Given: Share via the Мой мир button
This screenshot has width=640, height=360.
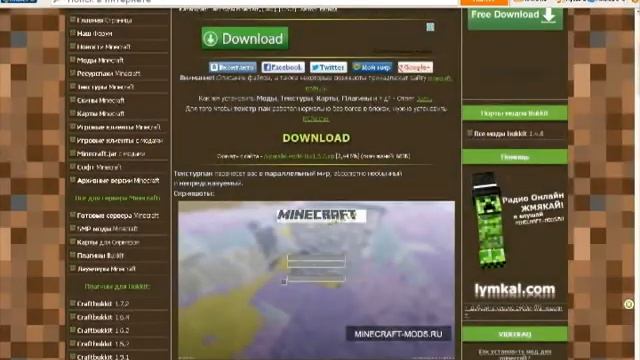Looking at the screenshot, I should point(372,67).
